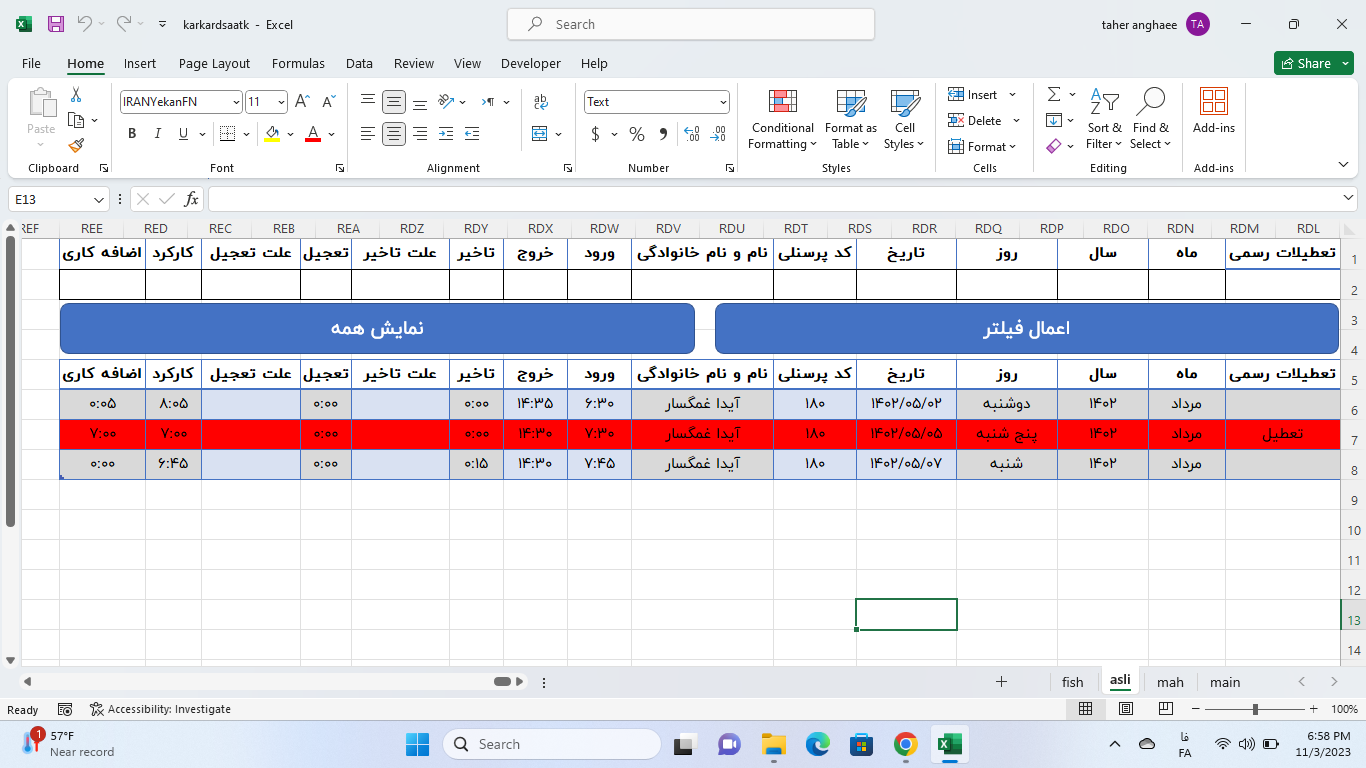Toggle Italic formatting
The image size is (1366, 768).
click(x=157, y=134)
